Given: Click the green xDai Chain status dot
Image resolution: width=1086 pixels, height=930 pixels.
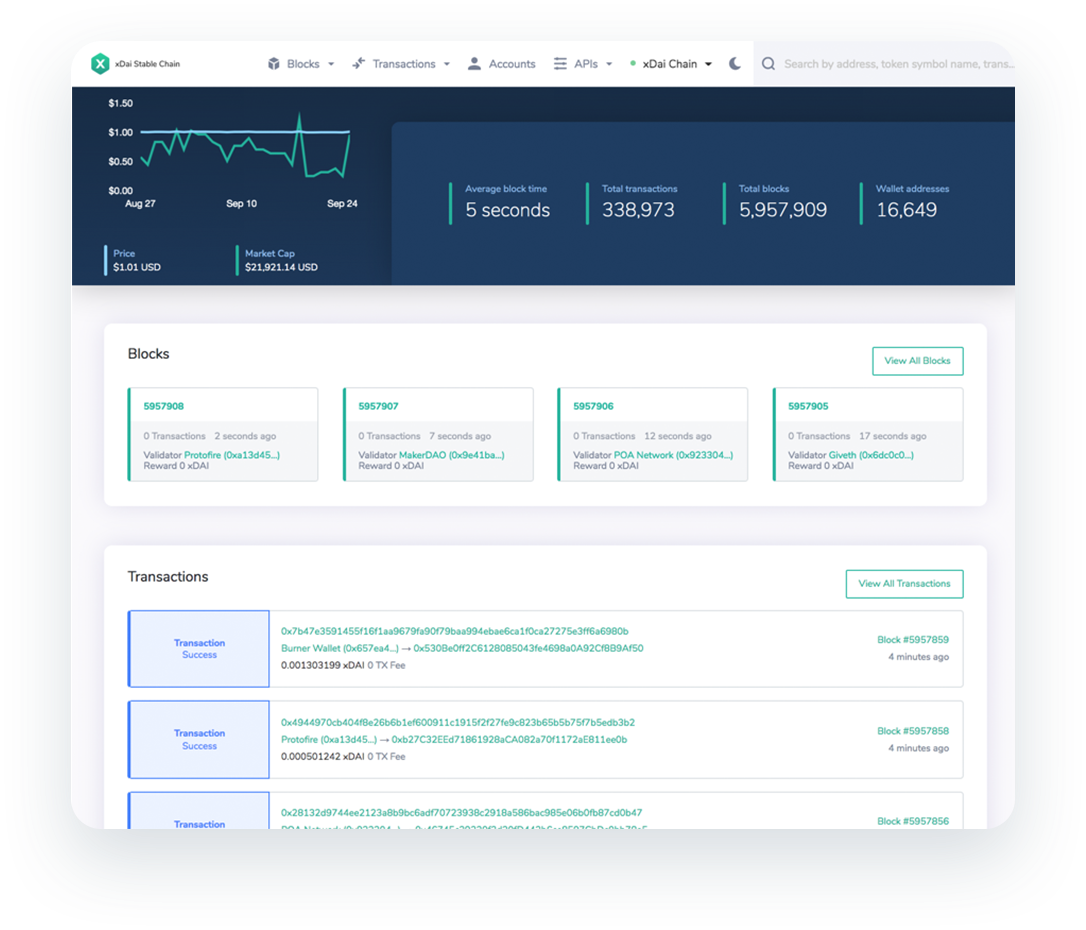Looking at the screenshot, I should pos(633,64).
